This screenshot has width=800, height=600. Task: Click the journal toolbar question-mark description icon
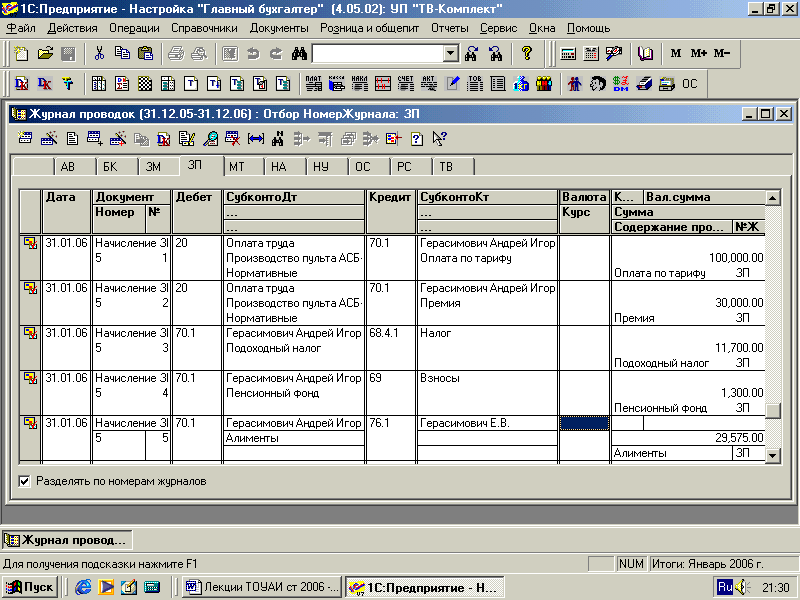tap(417, 138)
